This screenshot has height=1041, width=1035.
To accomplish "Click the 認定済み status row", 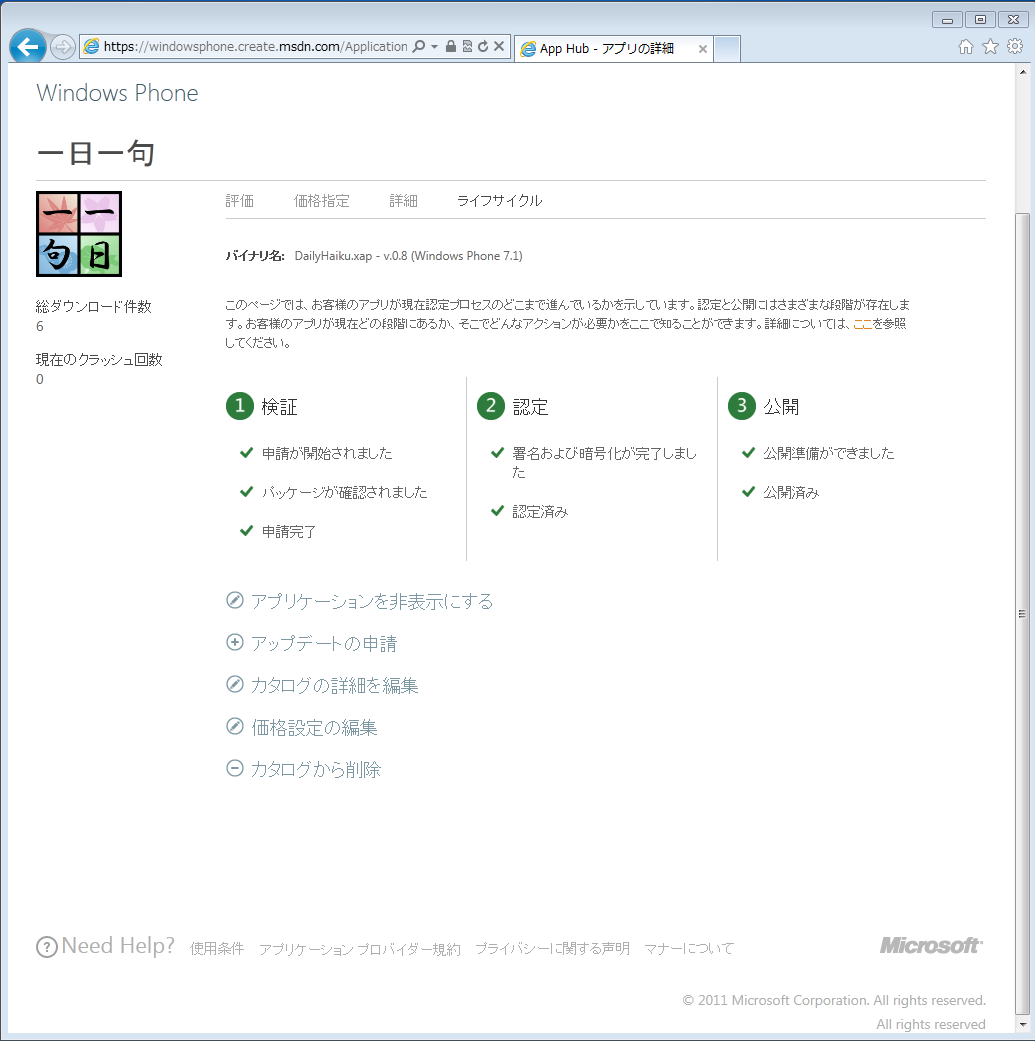I will [529, 512].
